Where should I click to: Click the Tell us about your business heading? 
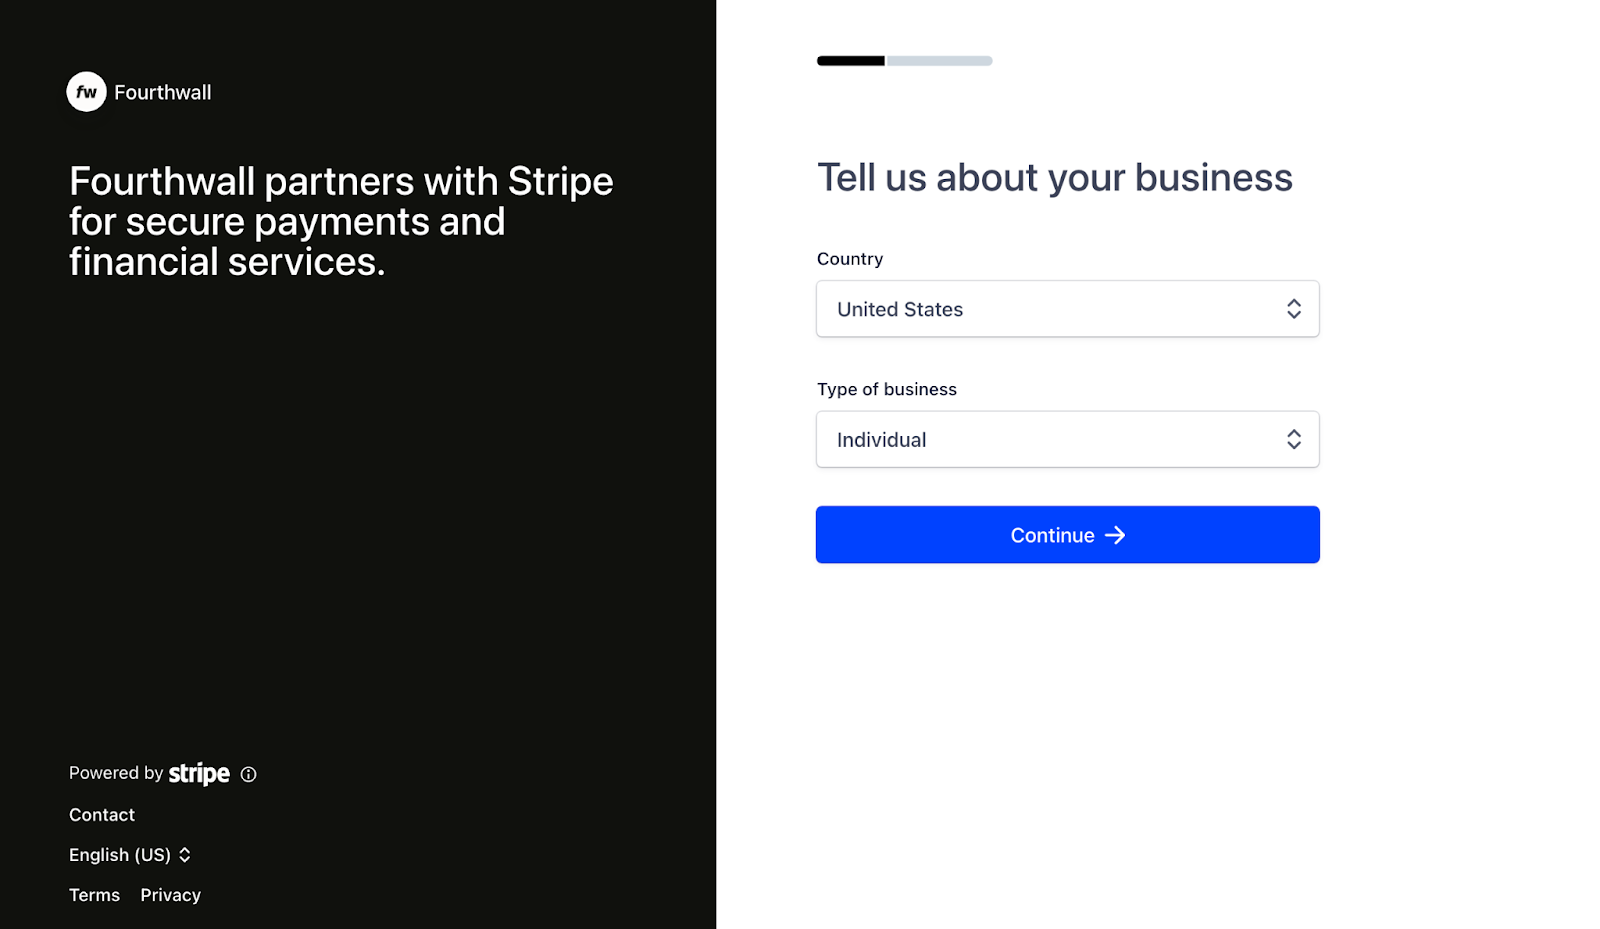pyautogui.click(x=1055, y=178)
